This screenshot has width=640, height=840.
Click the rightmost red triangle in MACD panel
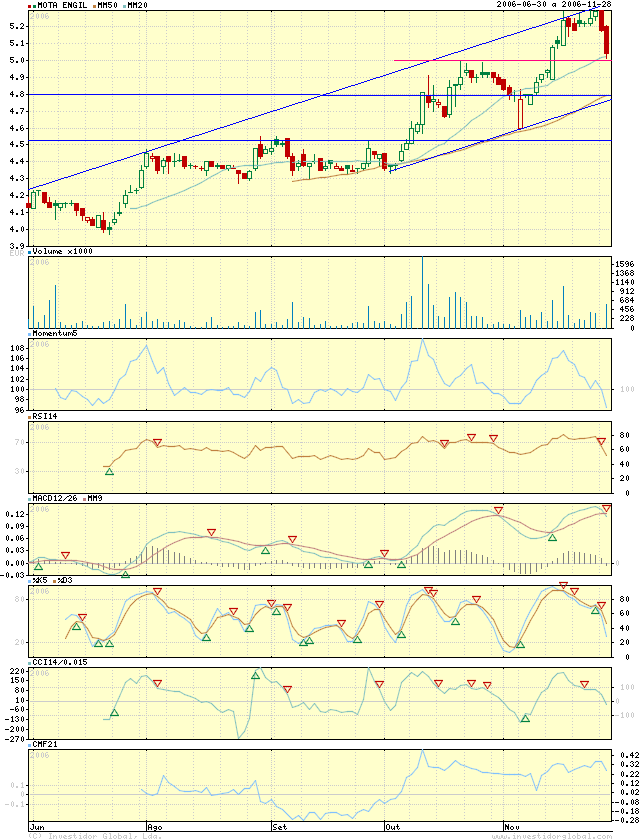point(606,508)
